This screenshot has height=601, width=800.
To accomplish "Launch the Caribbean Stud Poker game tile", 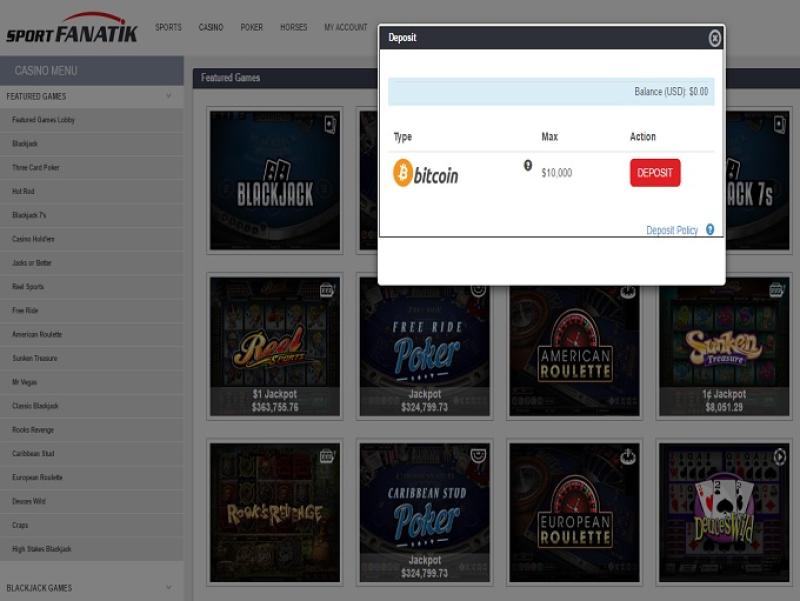I will pyautogui.click(x=425, y=510).
